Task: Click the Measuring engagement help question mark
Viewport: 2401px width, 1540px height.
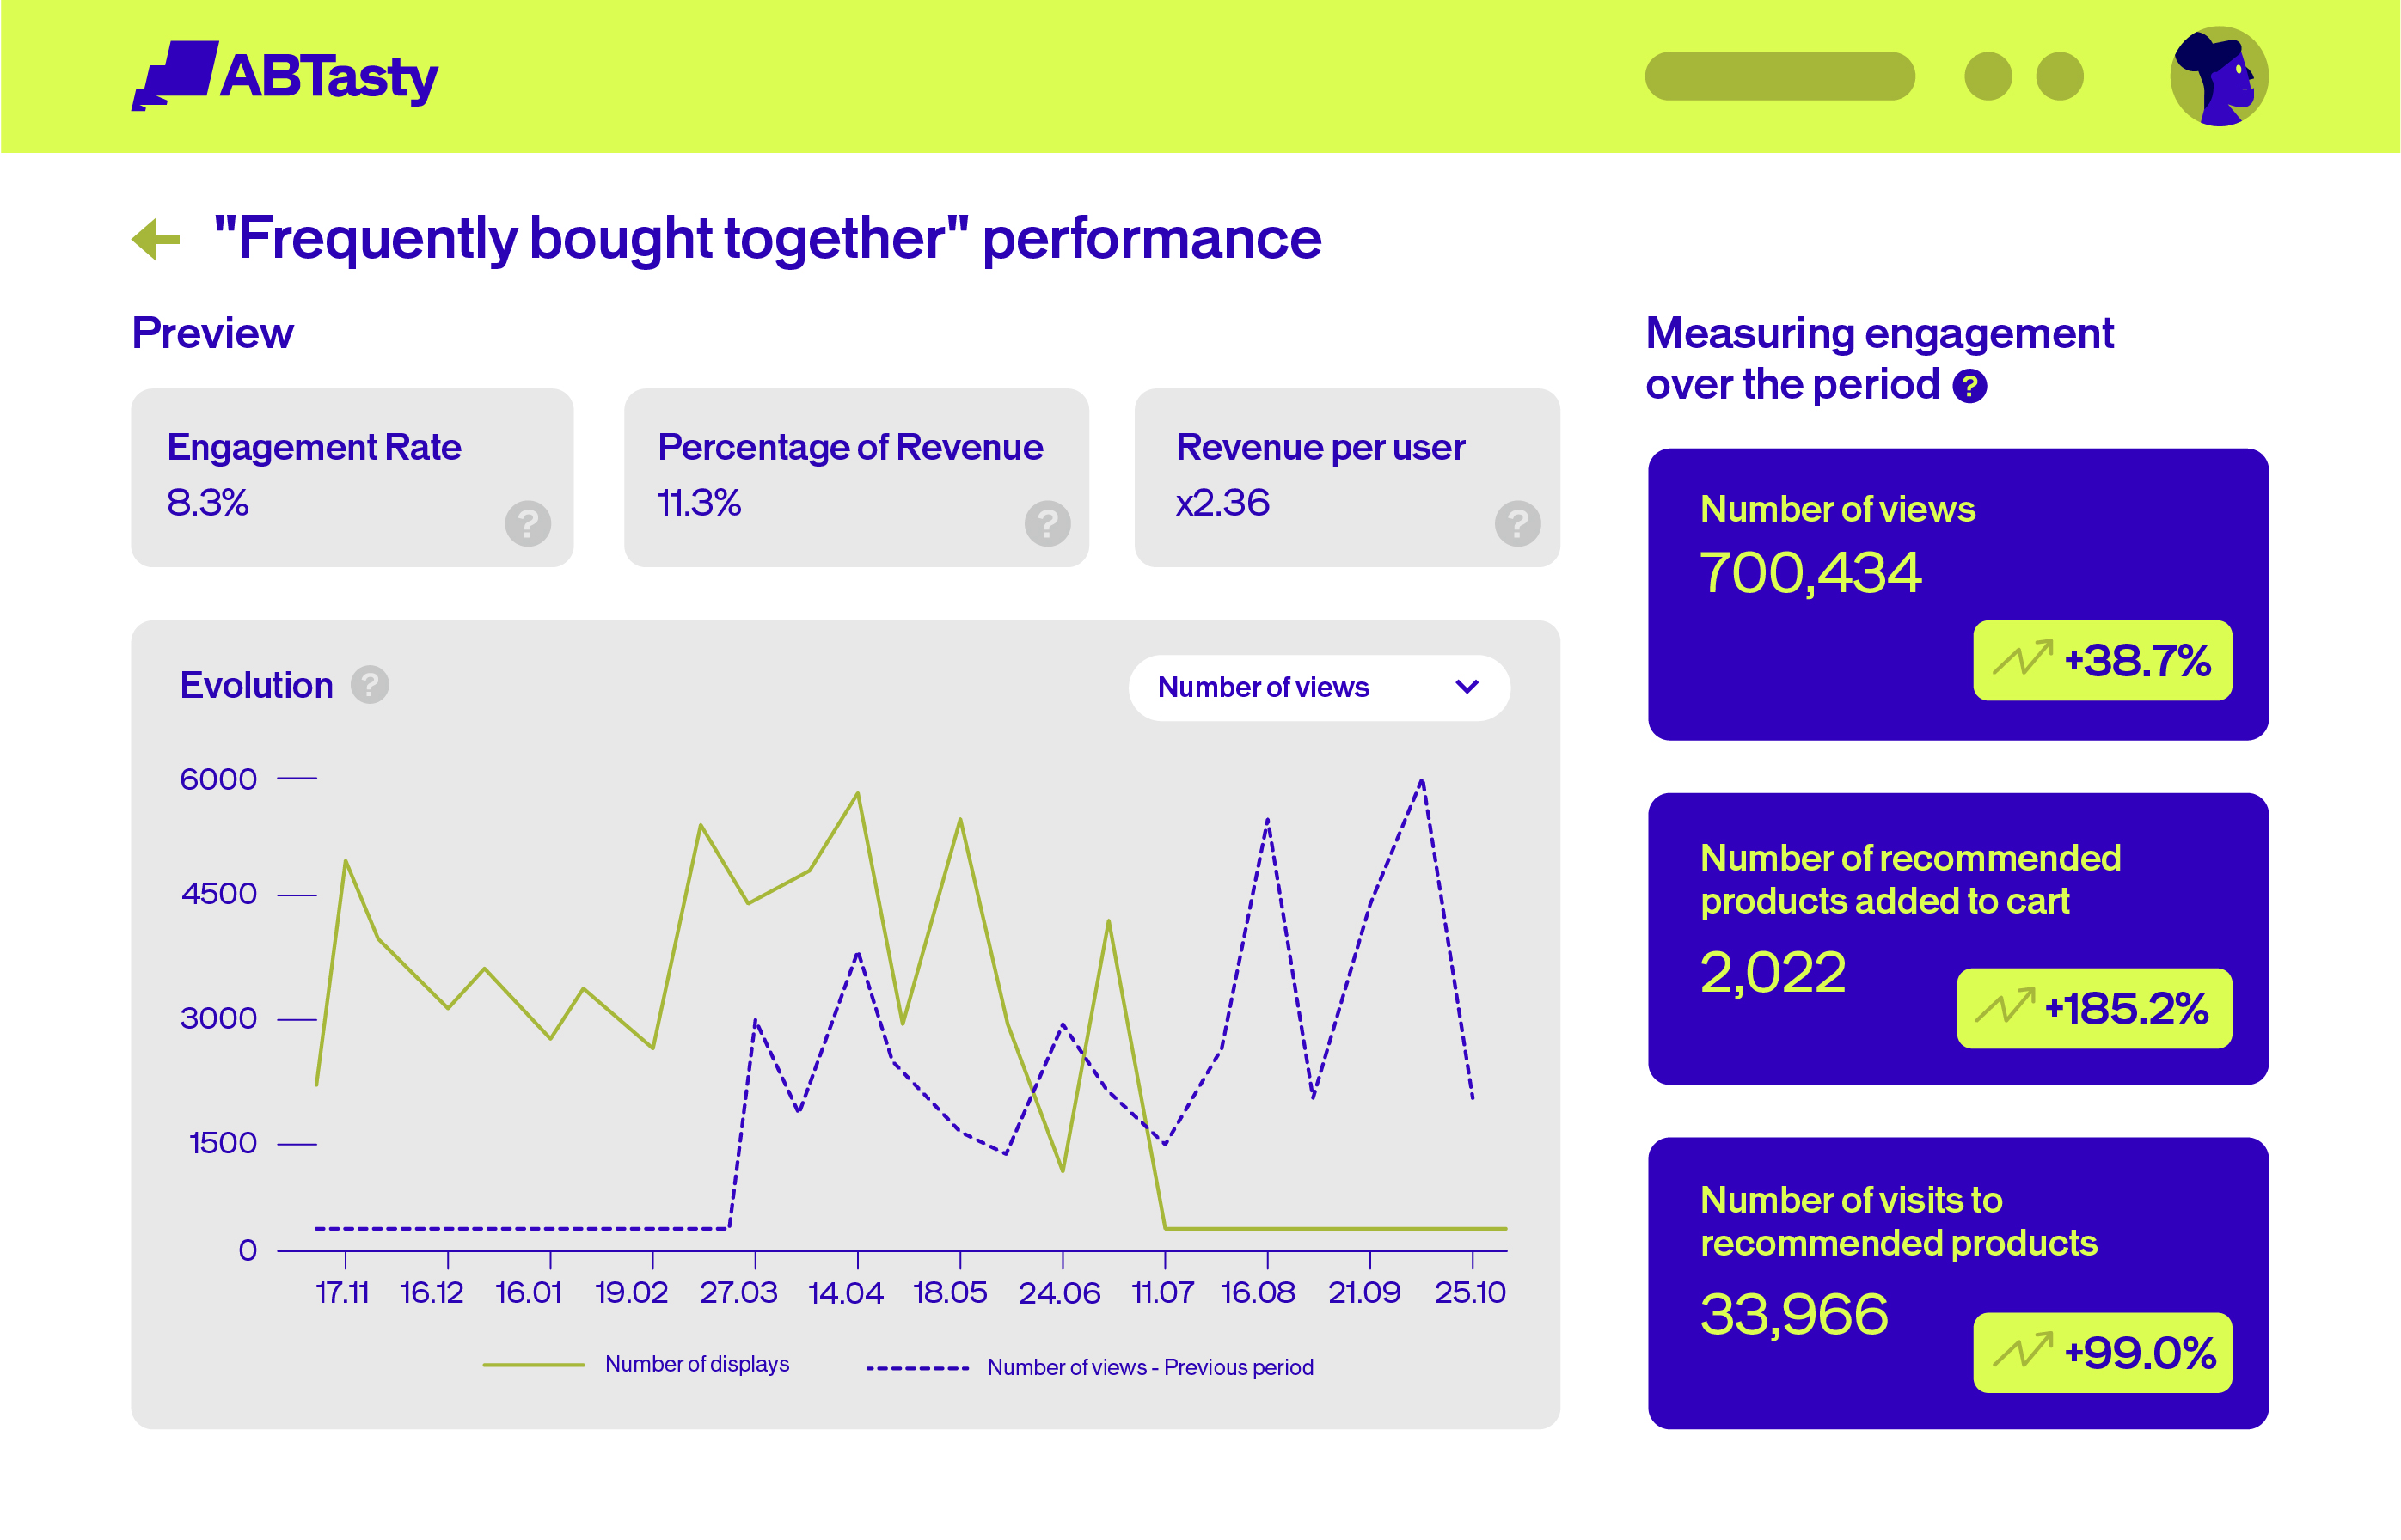Action: pos(1969,386)
